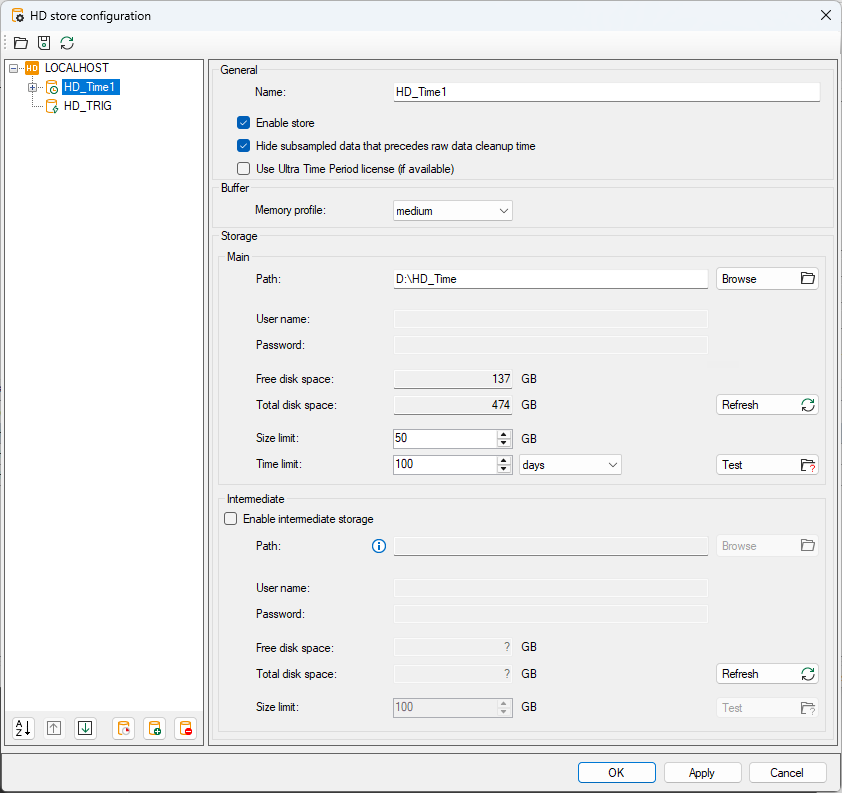The width and height of the screenshot is (842, 793).
Task: Click the Apply button
Action: tap(702, 772)
